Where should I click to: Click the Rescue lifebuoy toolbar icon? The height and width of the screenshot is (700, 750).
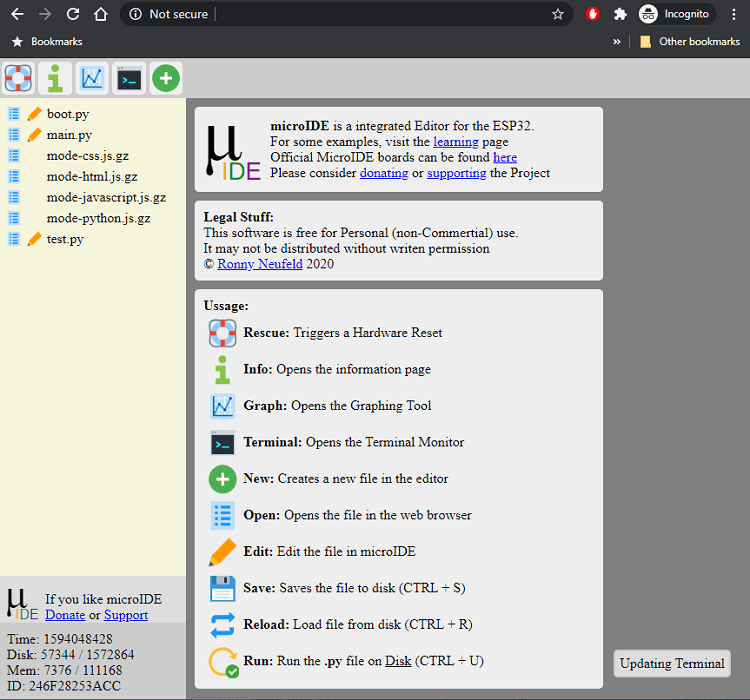click(19, 77)
